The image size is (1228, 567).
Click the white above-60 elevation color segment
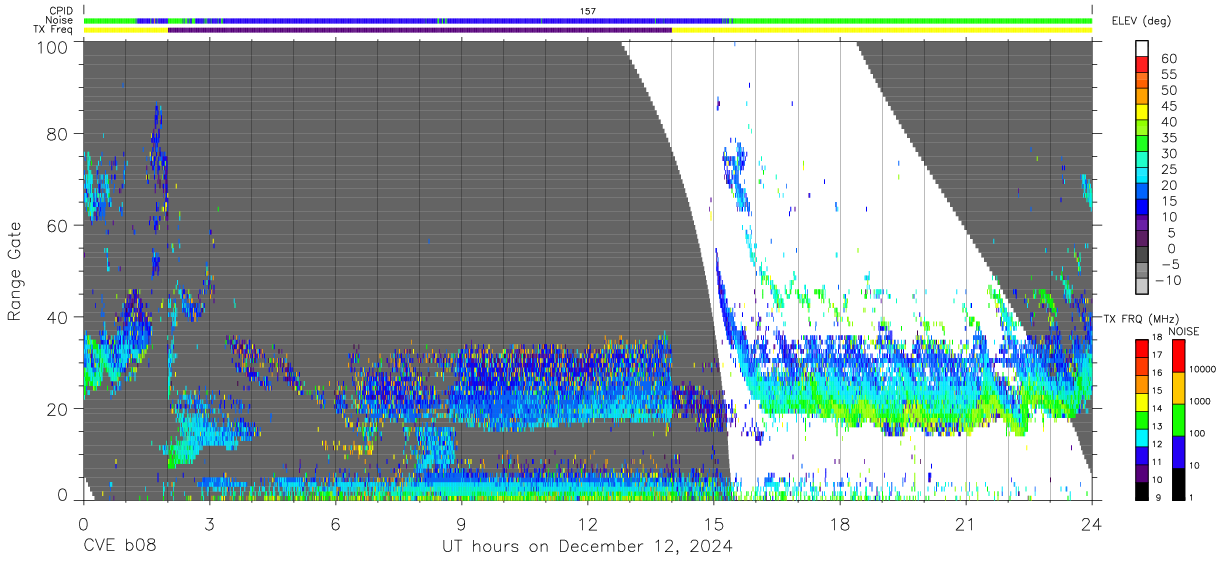(x=1142, y=47)
